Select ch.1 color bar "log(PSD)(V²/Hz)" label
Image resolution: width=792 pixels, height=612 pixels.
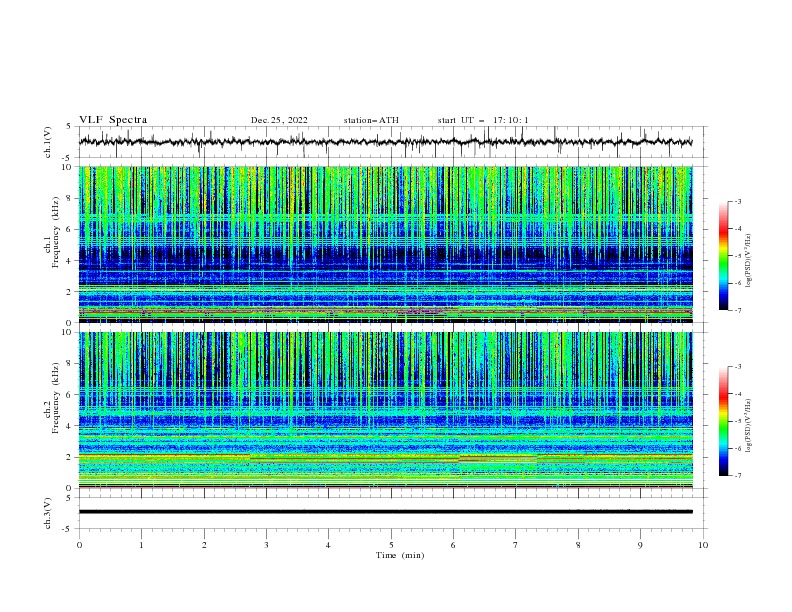[x=749, y=261]
